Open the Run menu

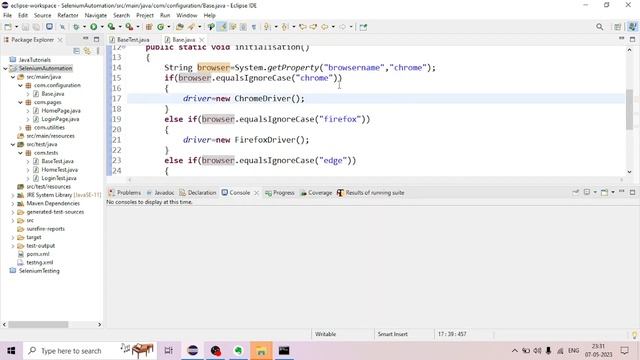[165, 15]
